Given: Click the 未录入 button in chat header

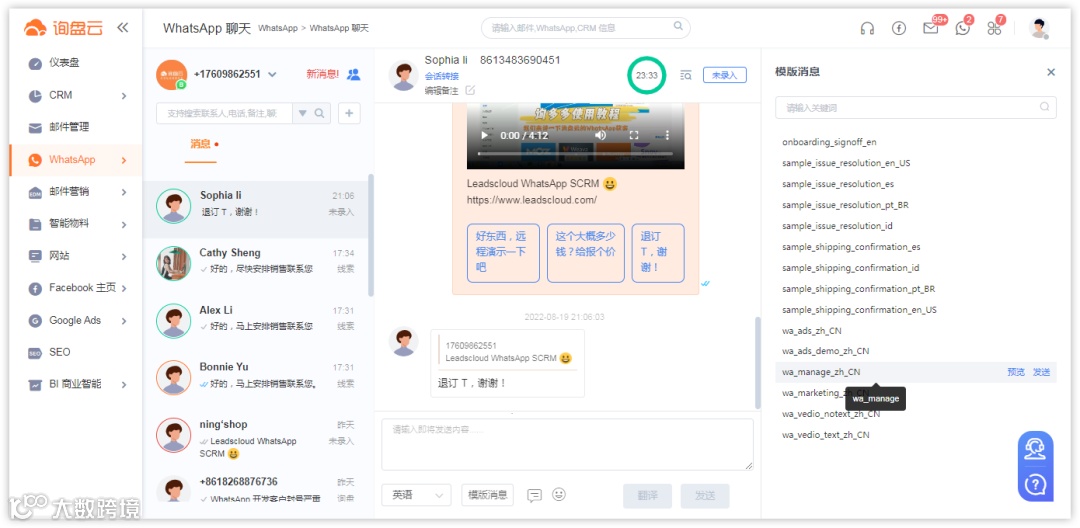Looking at the screenshot, I should [725, 75].
